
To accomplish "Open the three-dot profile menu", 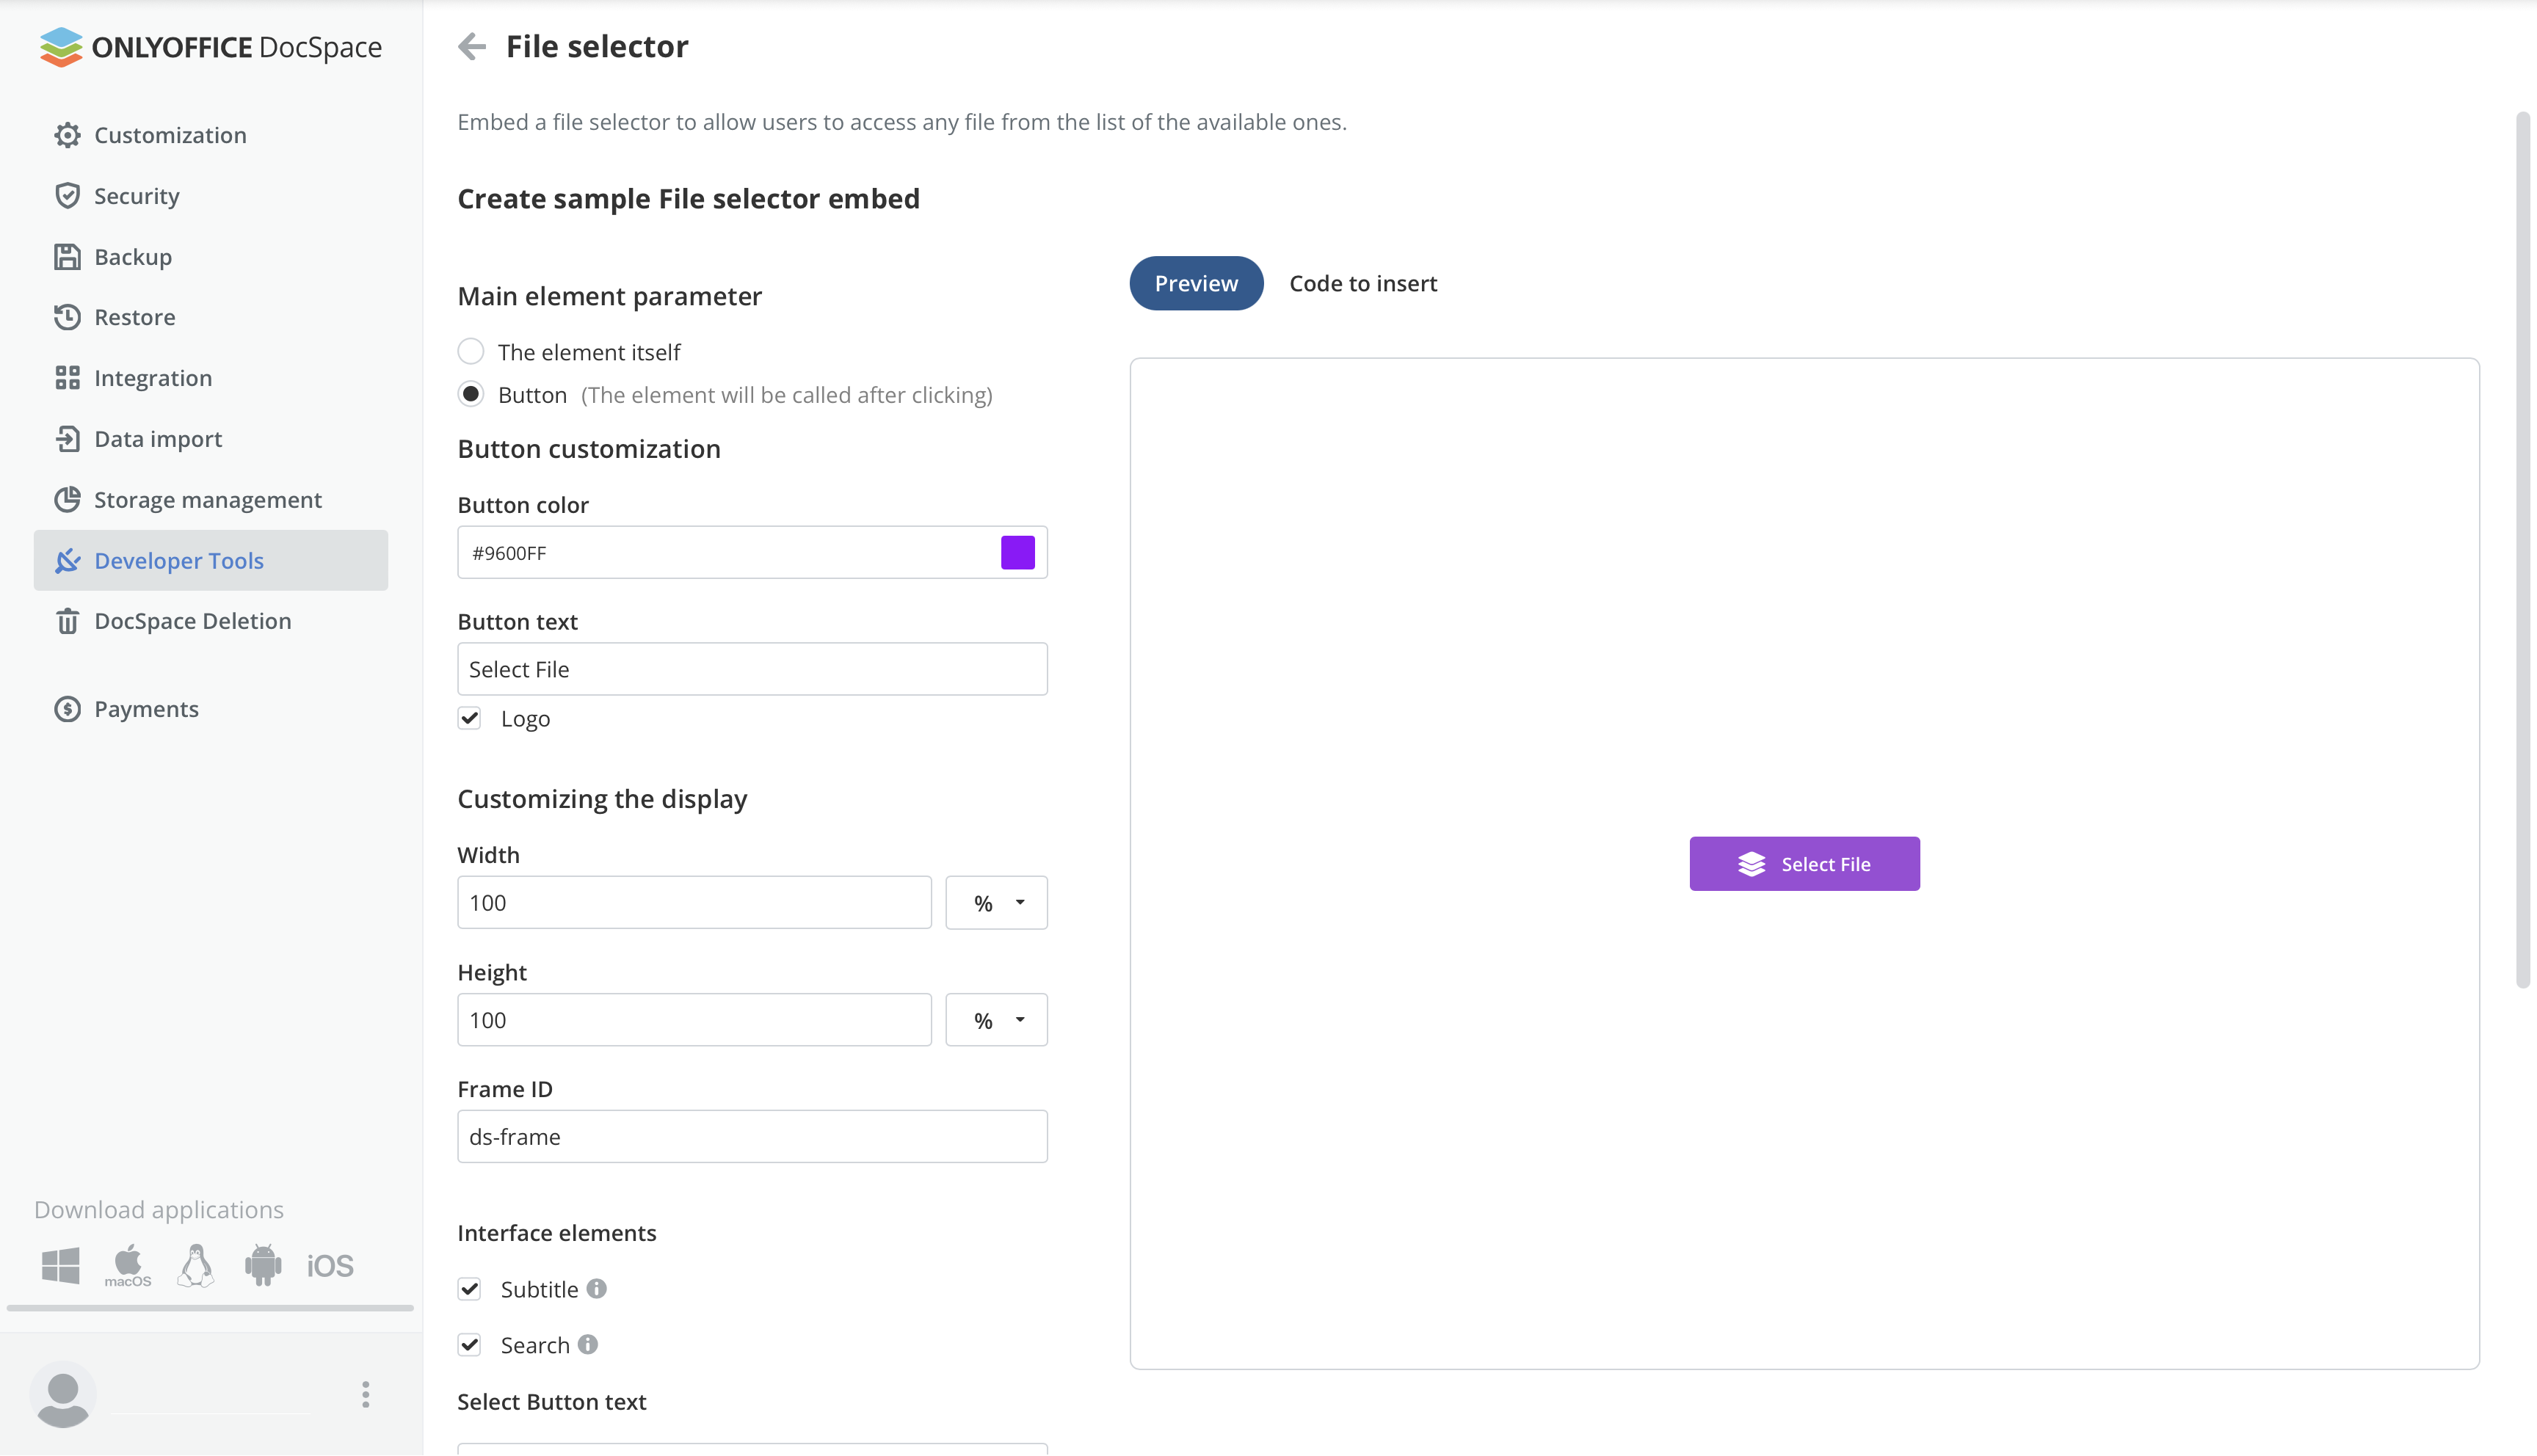I will (x=366, y=1394).
